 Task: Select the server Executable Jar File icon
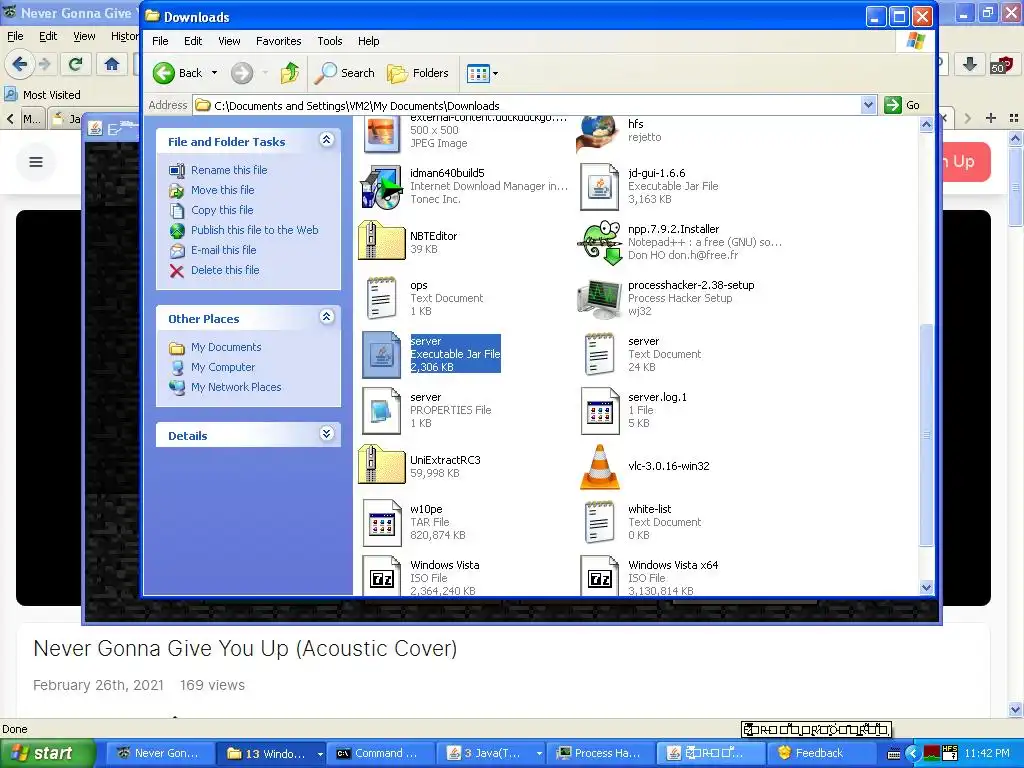[x=381, y=355]
